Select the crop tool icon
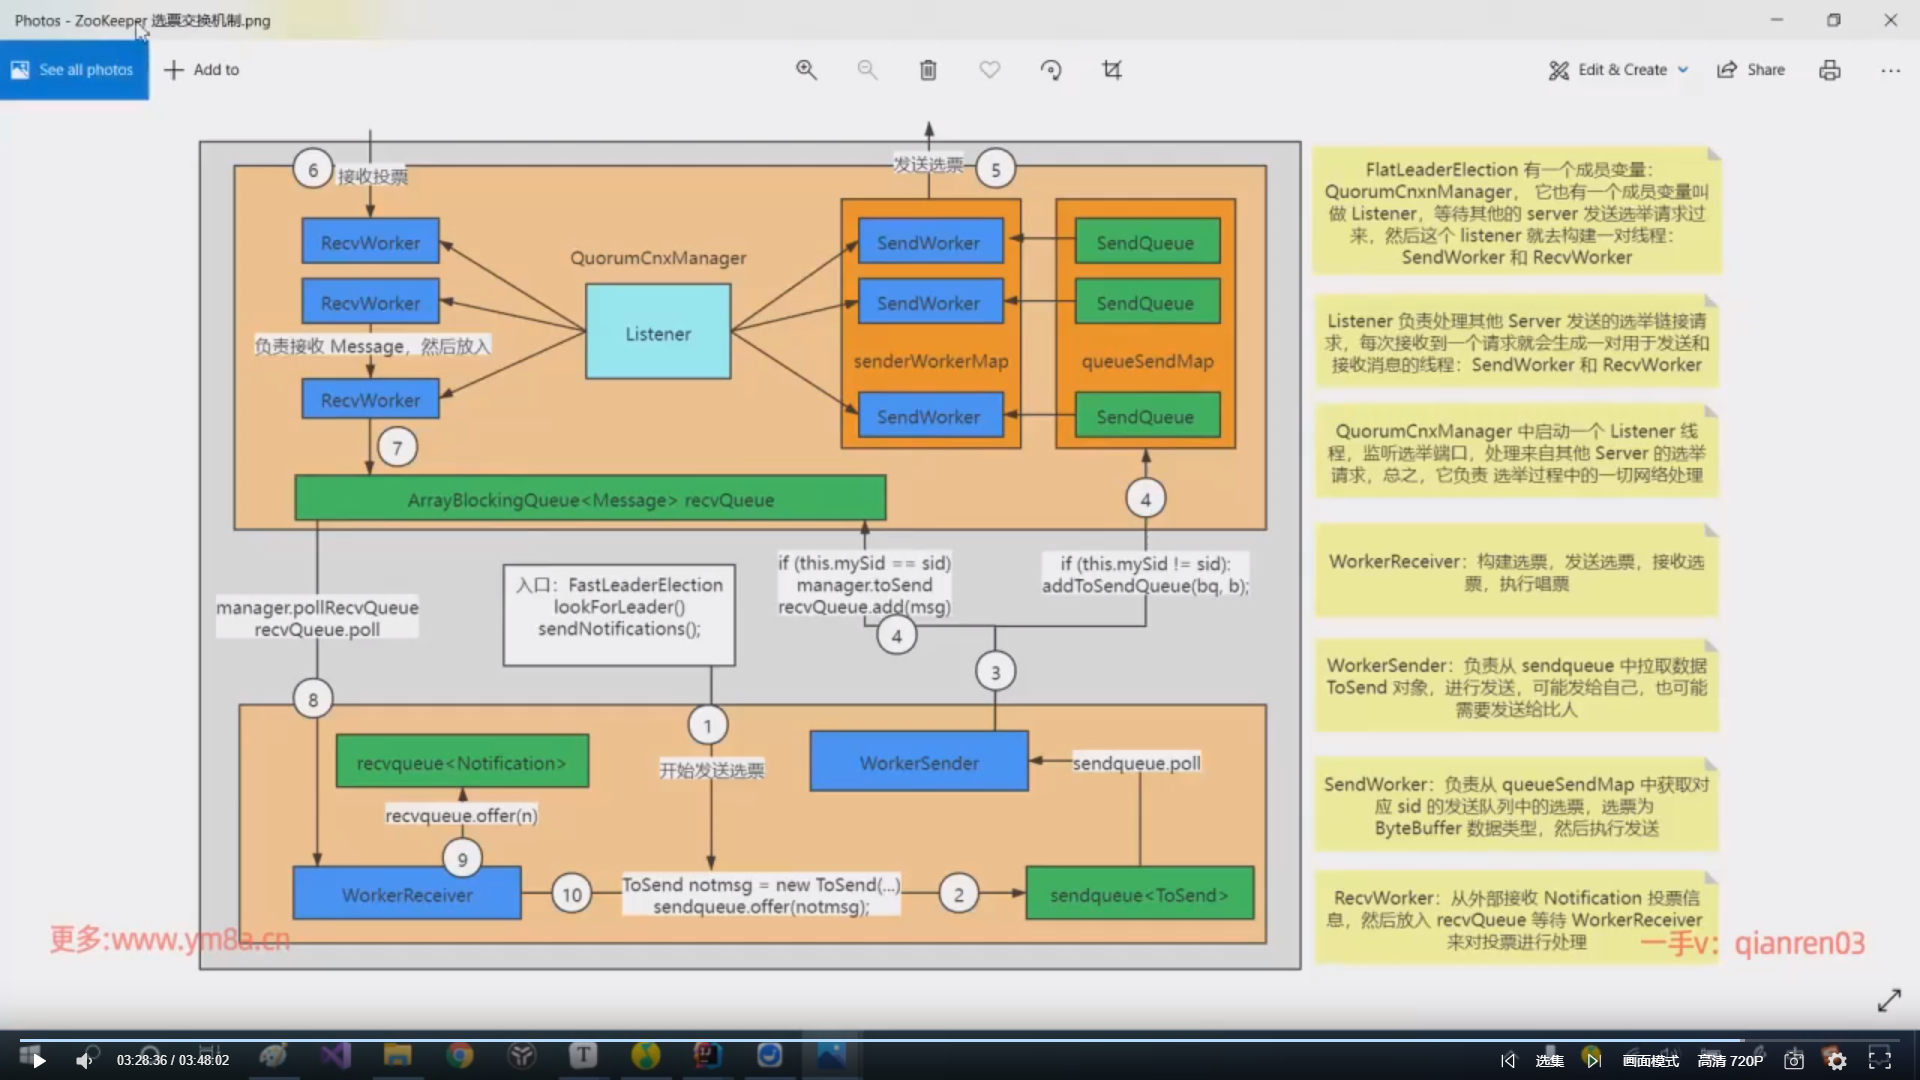This screenshot has height=1080, width=1920. 1112,70
